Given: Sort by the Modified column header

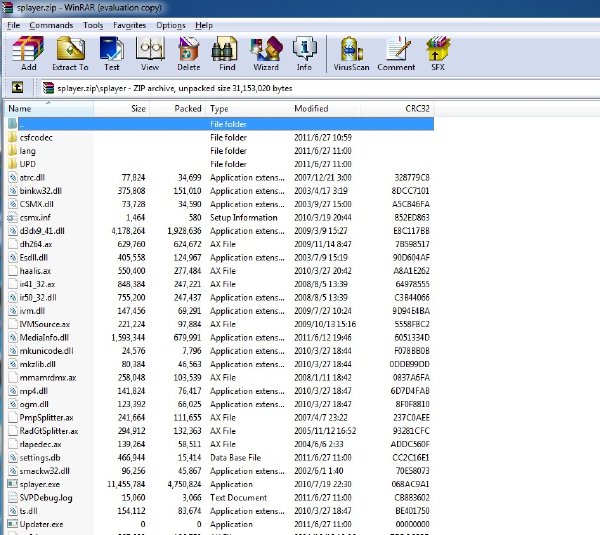Looking at the screenshot, I should [325, 109].
